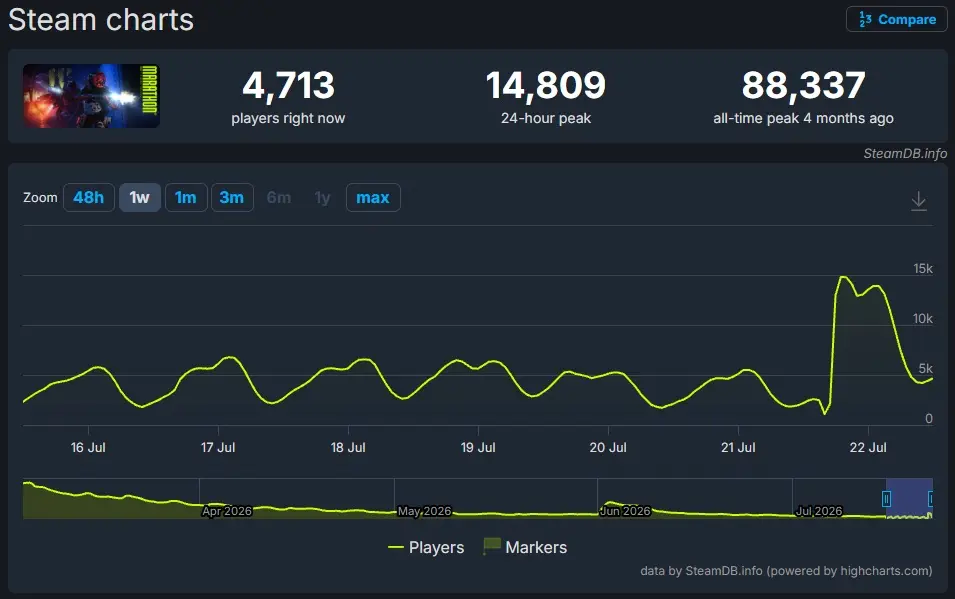Click the Steam charts heading
Viewport: 955px width, 599px height.
coord(101,20)
